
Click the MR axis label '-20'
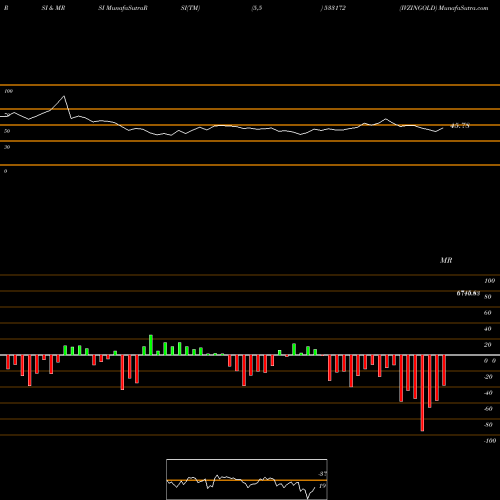(488, 377)
